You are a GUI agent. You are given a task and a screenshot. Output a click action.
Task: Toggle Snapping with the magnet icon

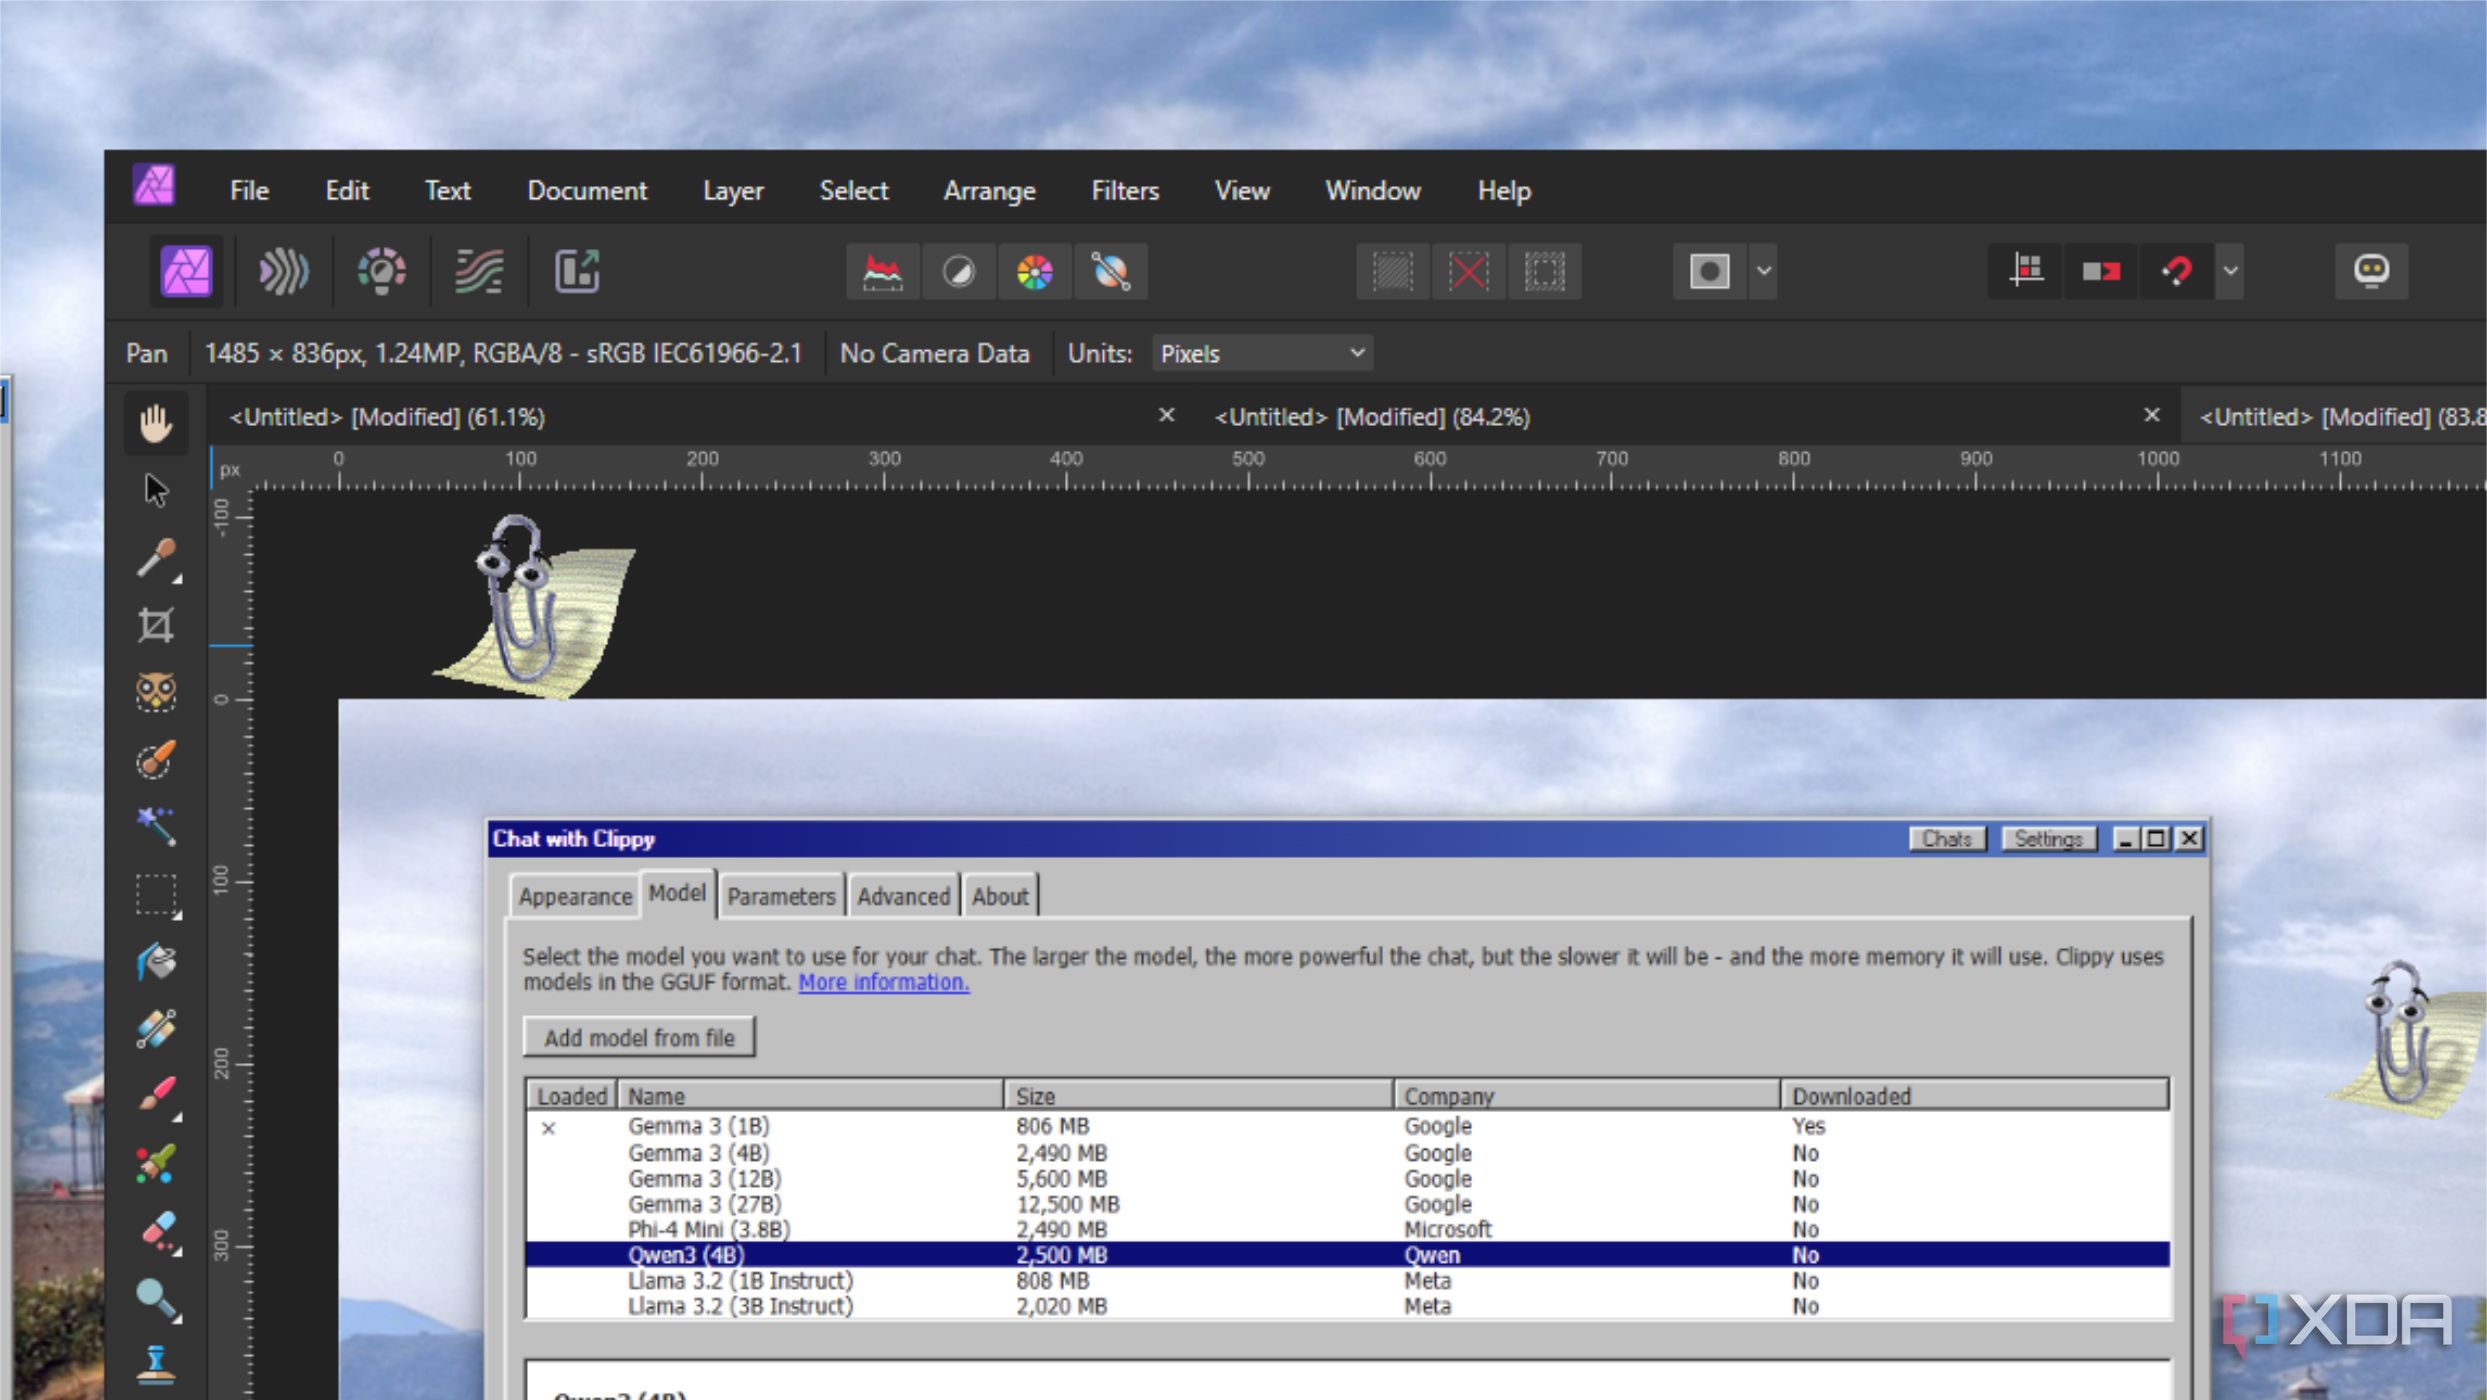pyautogui.click(x=2176, y=271)
